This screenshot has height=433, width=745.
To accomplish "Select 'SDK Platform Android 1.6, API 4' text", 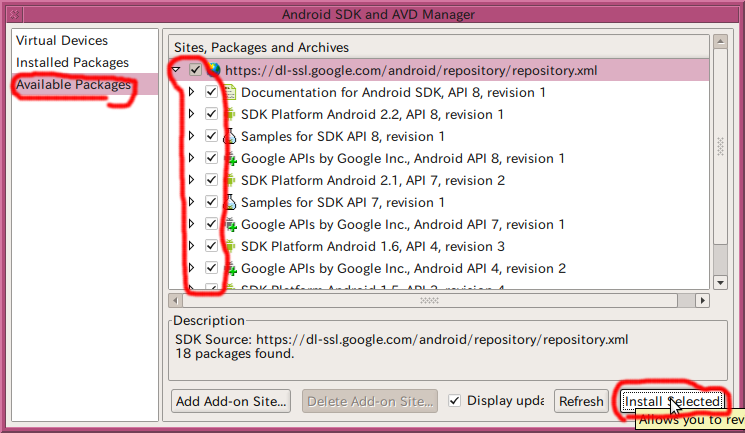I will [x=372, y=246].
